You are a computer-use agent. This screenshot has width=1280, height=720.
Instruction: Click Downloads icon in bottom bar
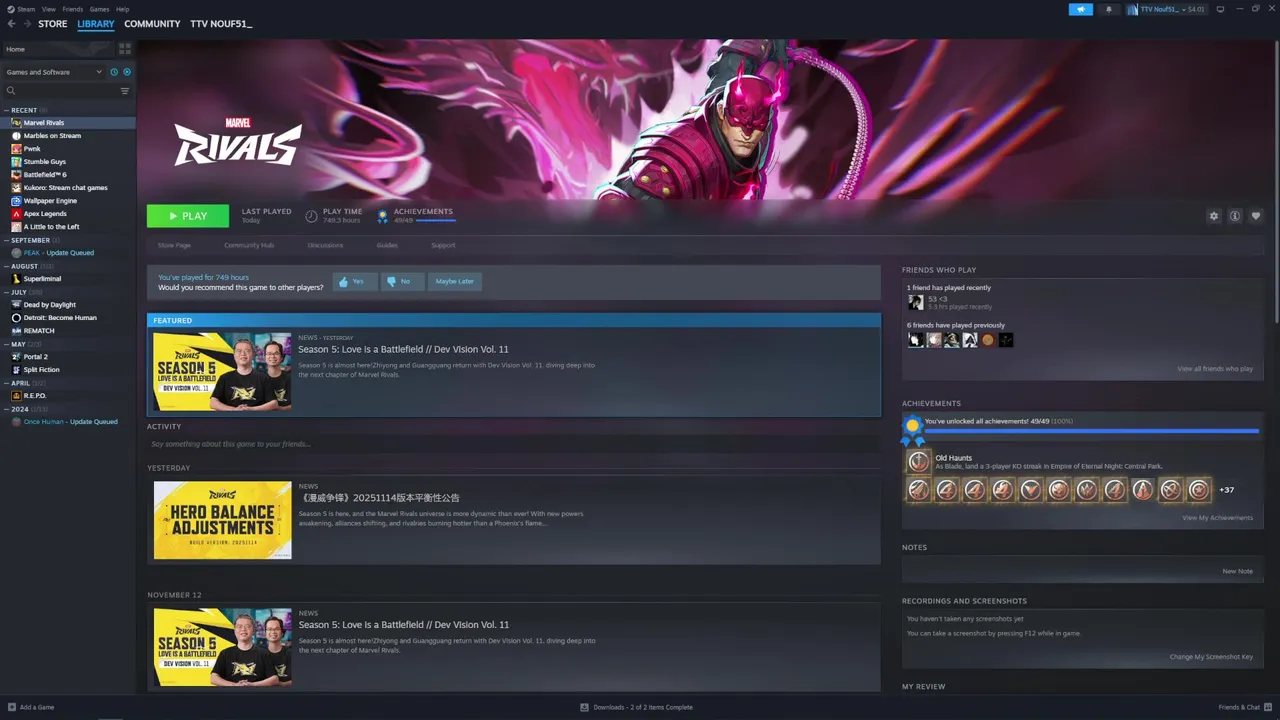point(584,707)
